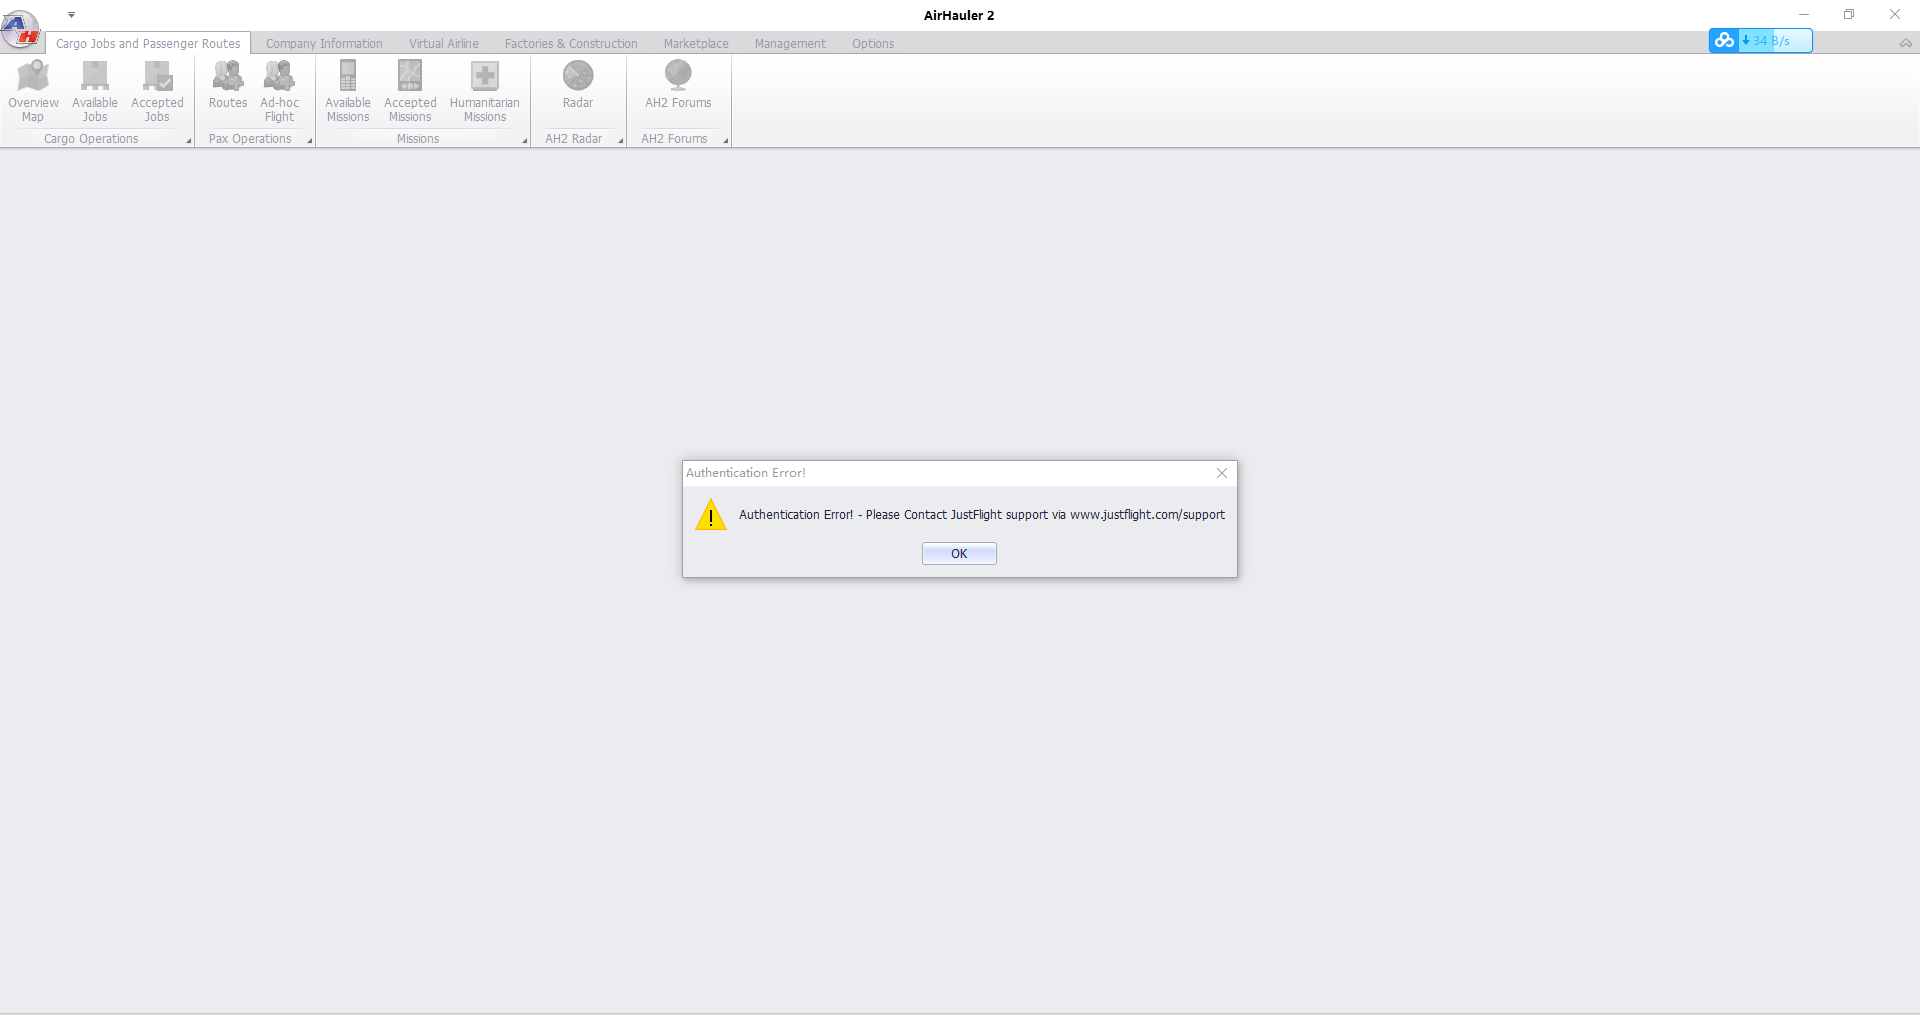Viewport: 1920px width, 1015px height.
Task: Launch the AH2 Radar
Action: (578, 86)
